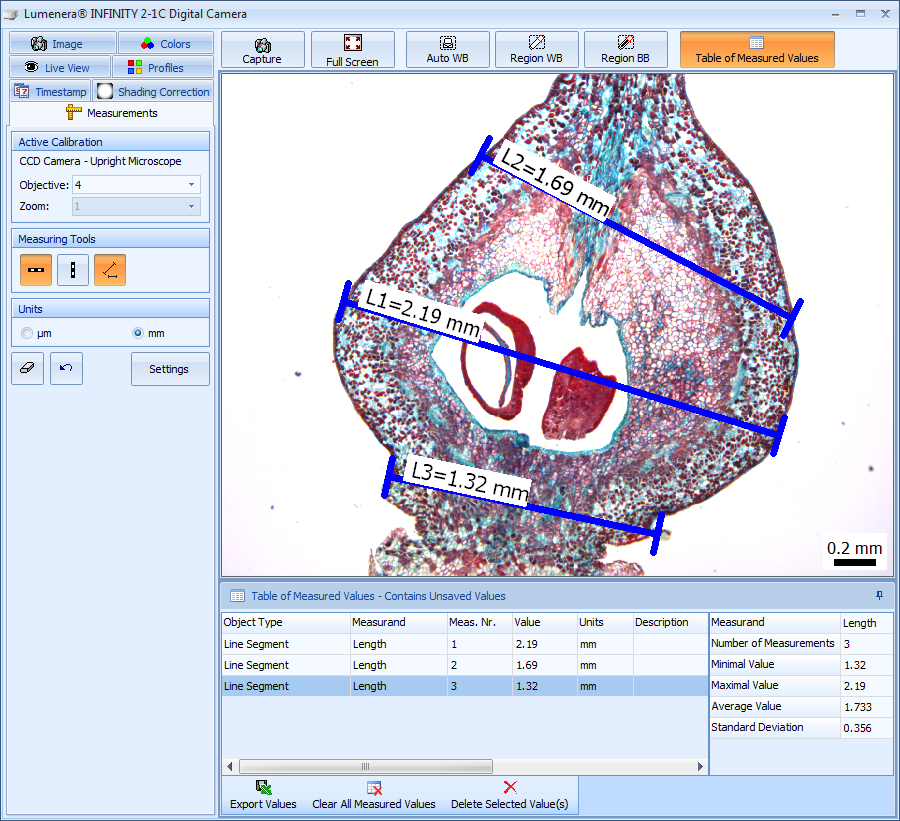Select the vertical line measuring tool
Screen dimensions: 900x821
coord(72,270)
